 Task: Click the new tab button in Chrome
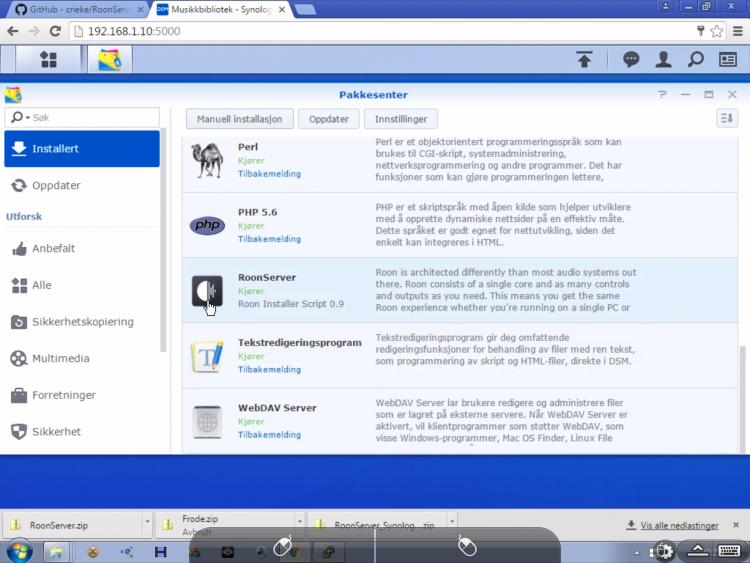click(305, 10)
